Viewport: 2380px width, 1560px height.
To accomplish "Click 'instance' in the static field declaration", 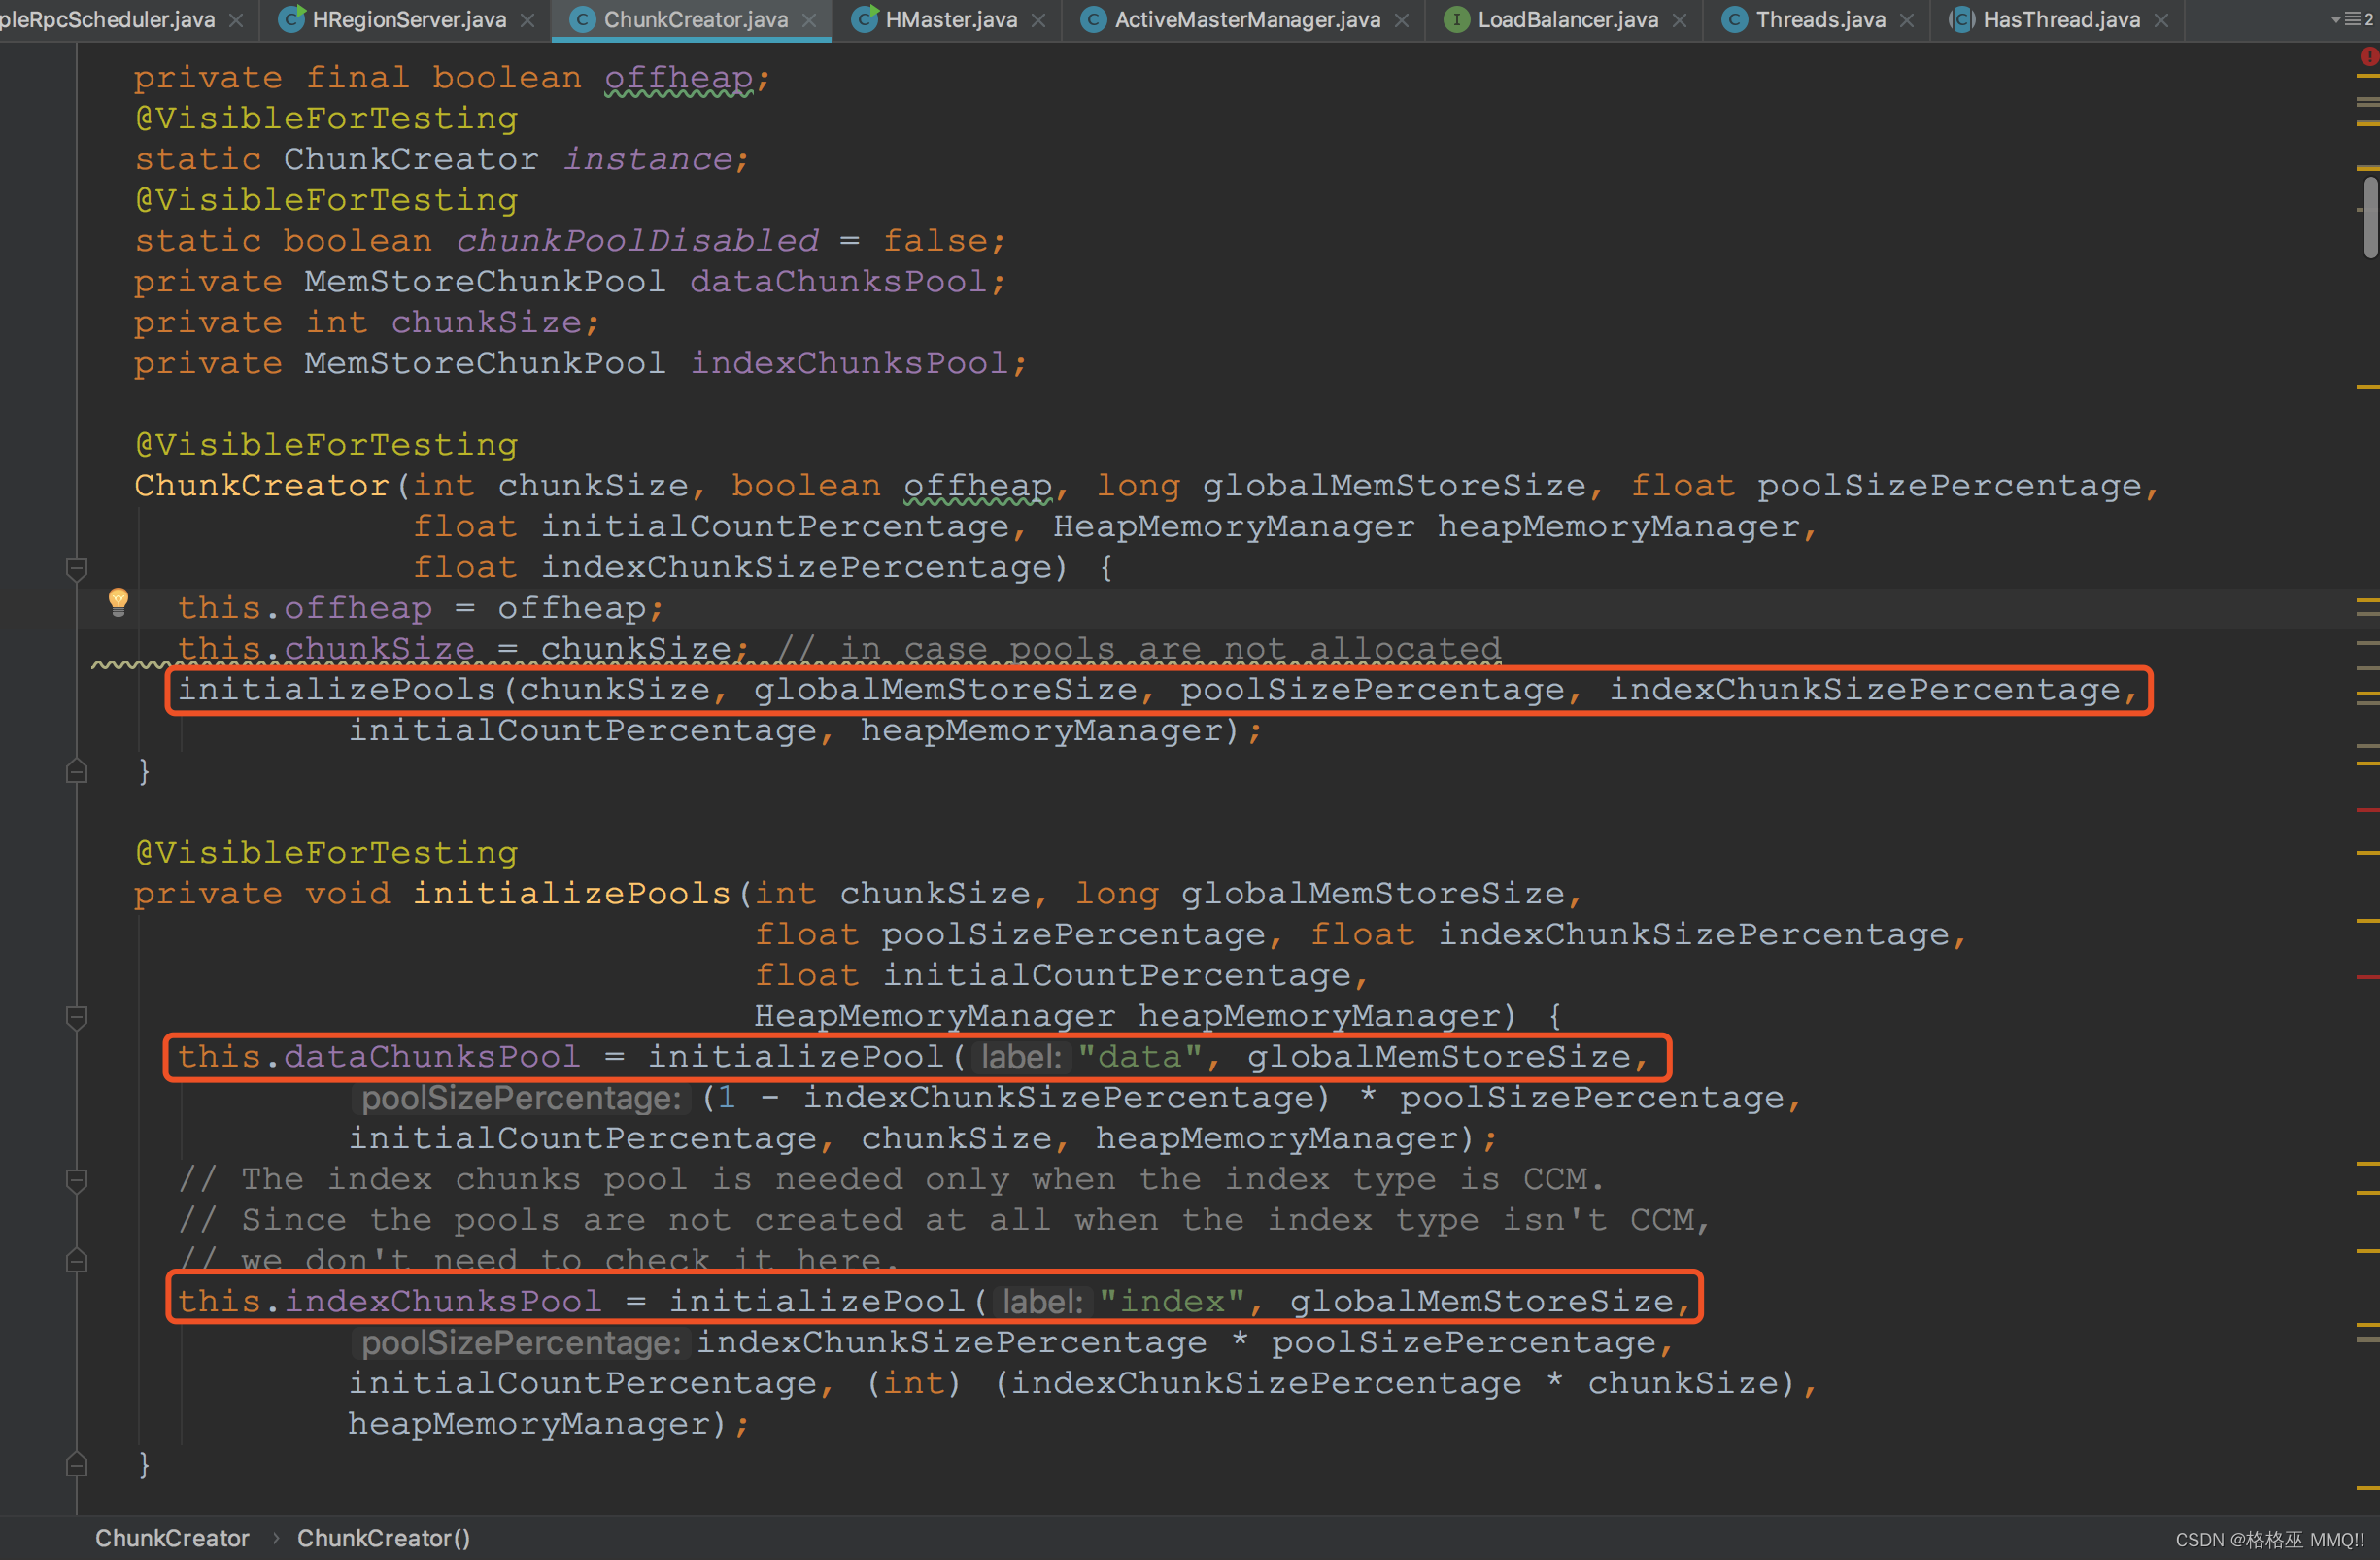I will tap(648, 160).
